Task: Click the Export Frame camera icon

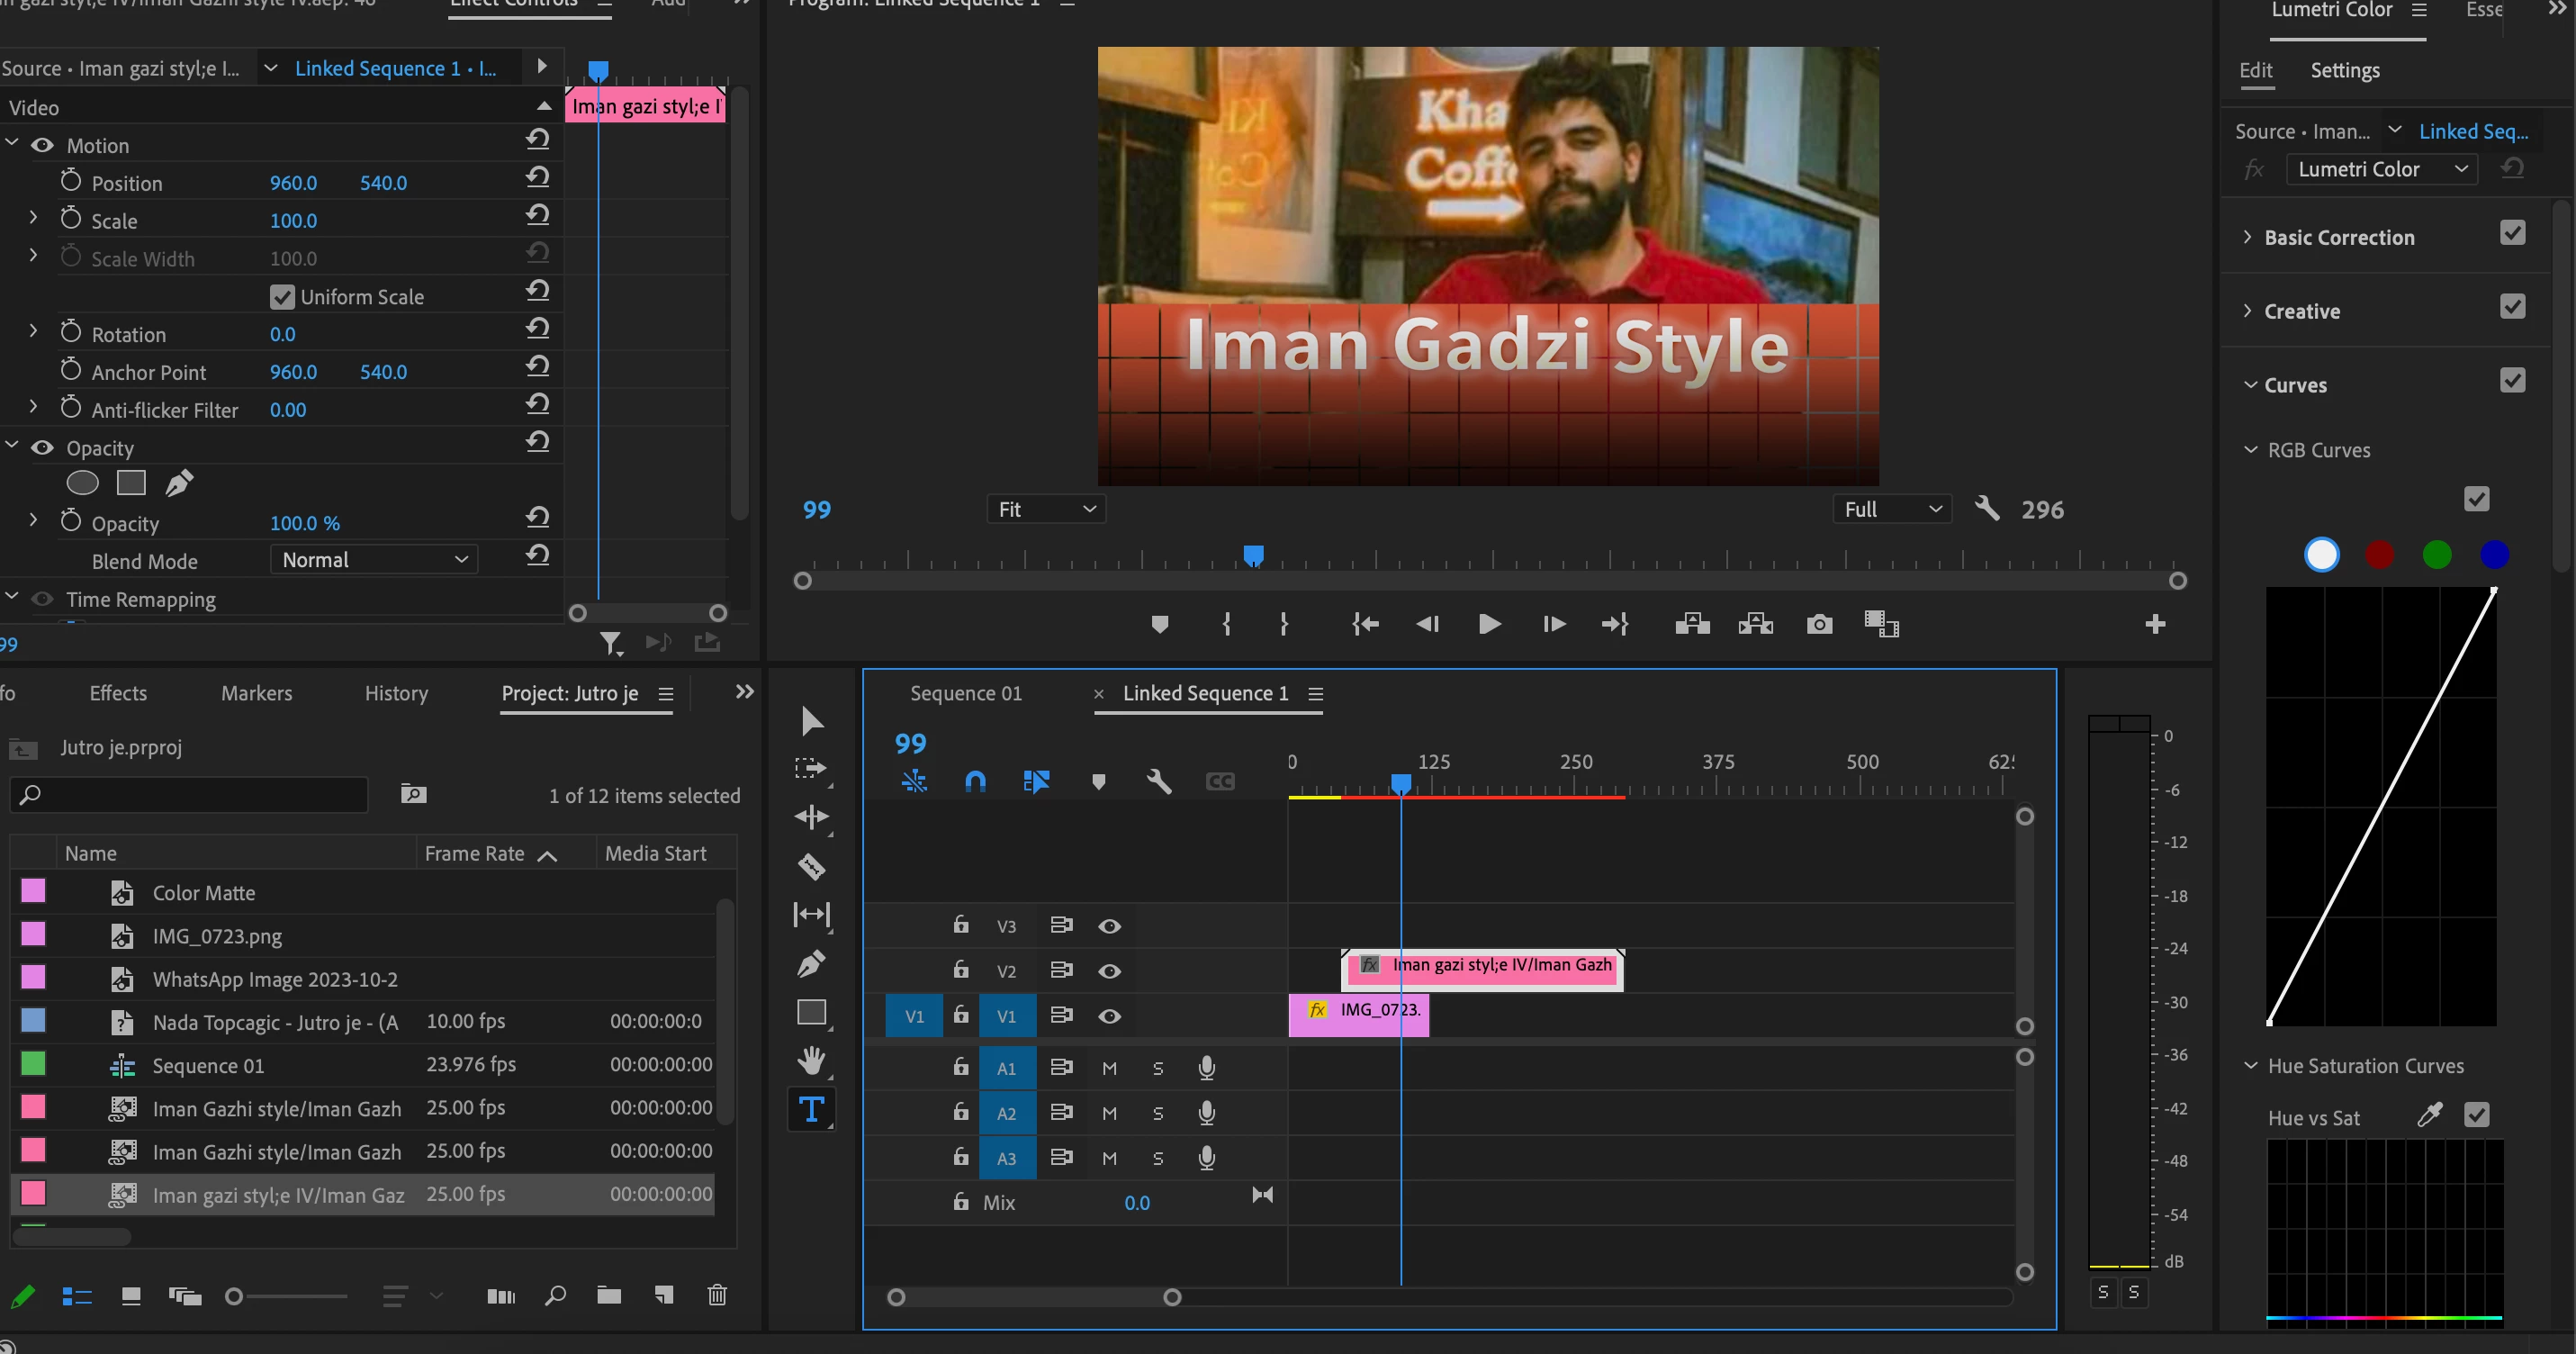Action: 1819,625
